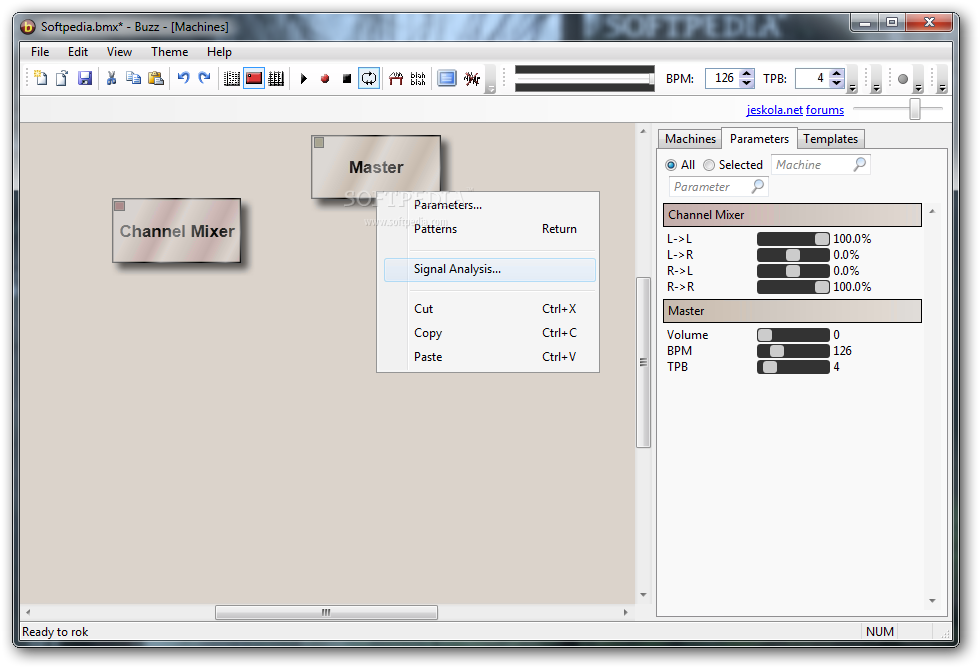The width and height of the screenshot is (980, 668).
Task: Click the red Record button
Action: pyautogui.click(x=325, y=78)
